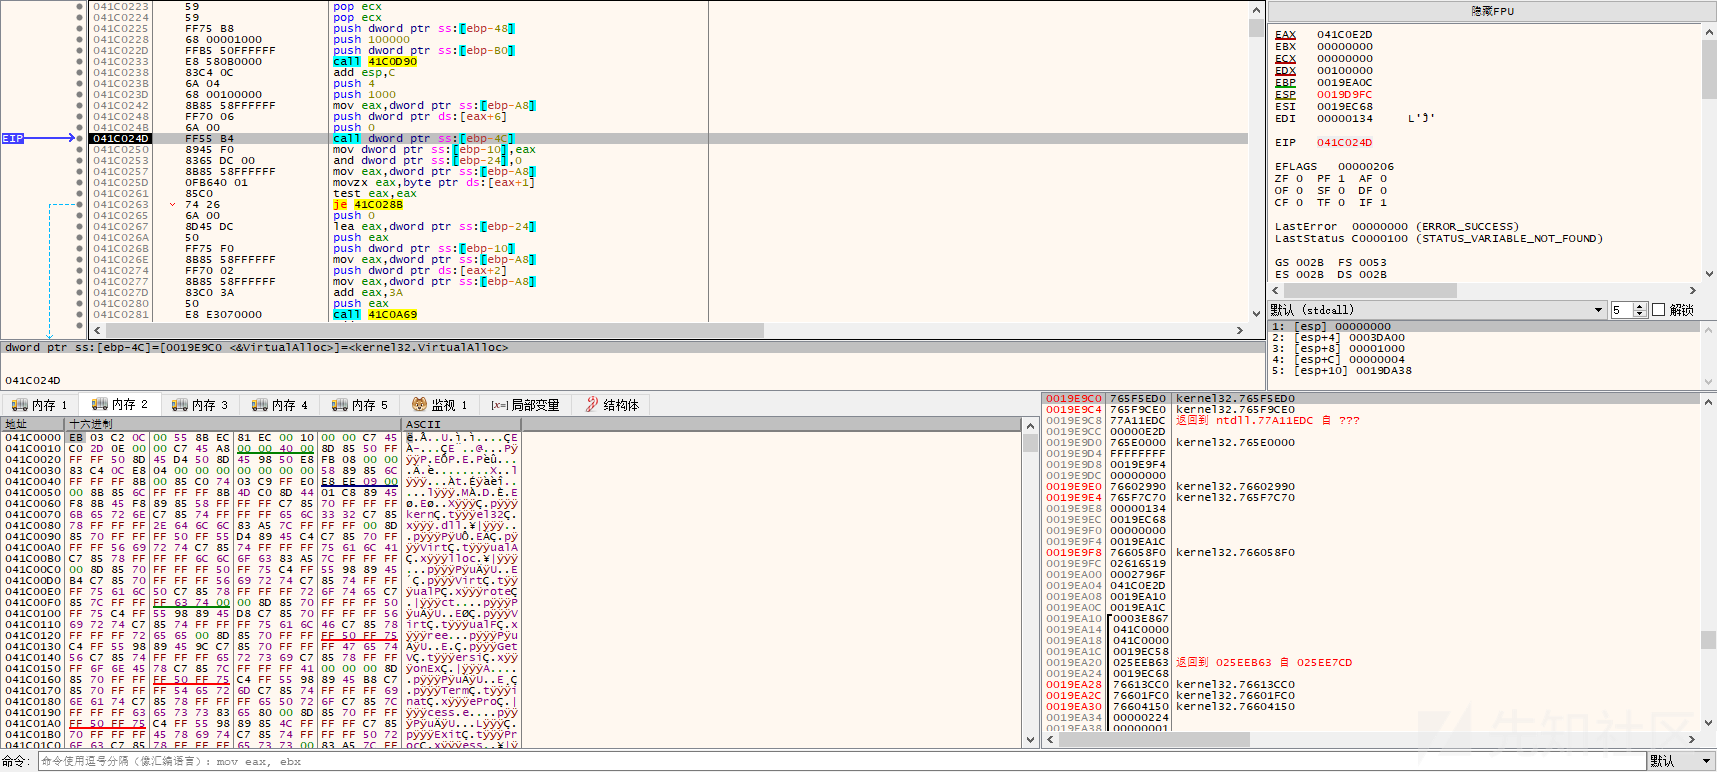
Task: Click the EIP marker label in the gutter
Action: coord(12,139)
